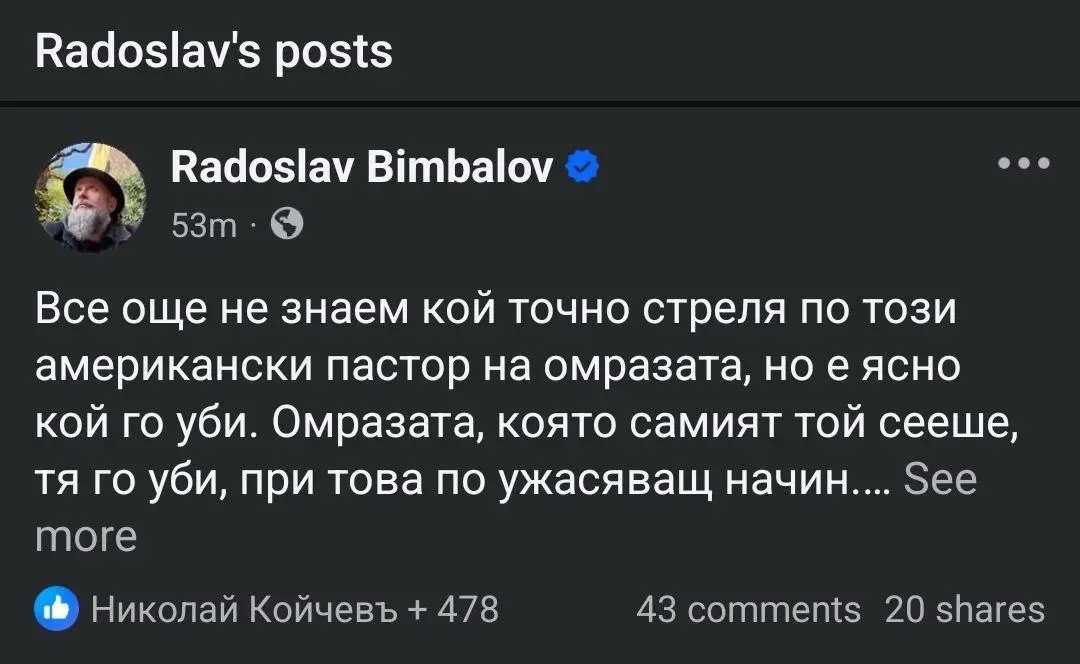
Task: Click the line starting "кой го уби"
Action: [x=526, y=424]
